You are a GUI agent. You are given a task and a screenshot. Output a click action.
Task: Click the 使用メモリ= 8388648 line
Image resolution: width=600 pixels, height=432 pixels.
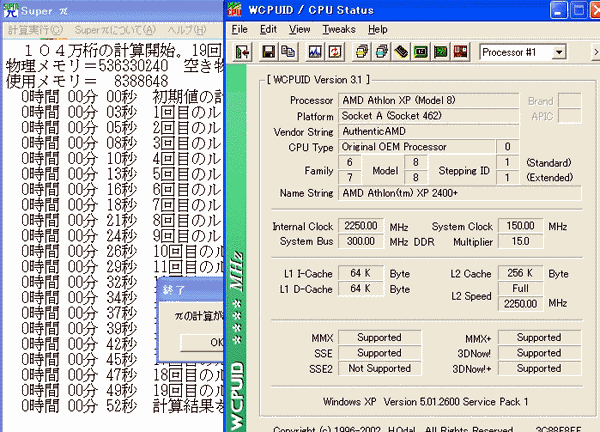pyautogui.click(x=87, y=81)
